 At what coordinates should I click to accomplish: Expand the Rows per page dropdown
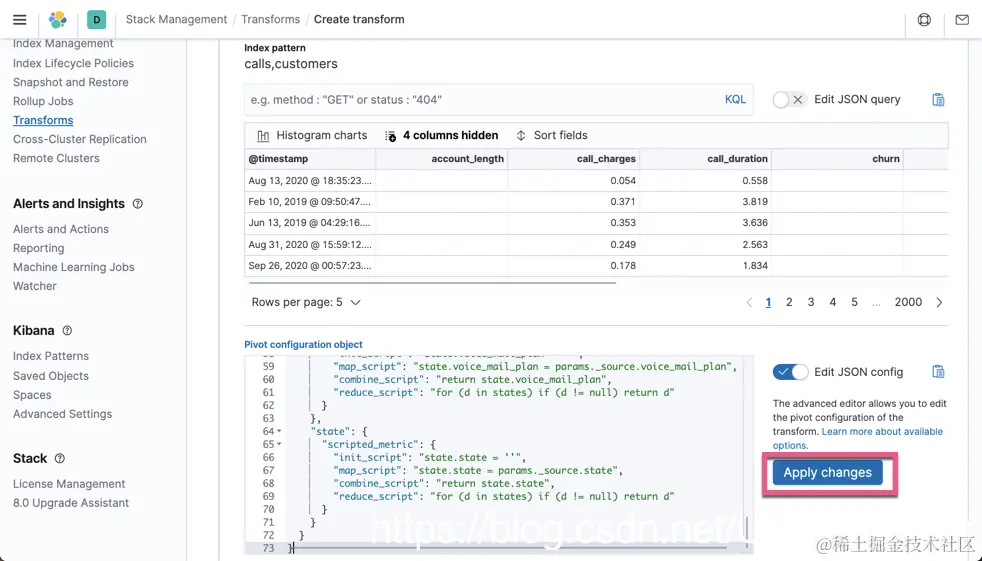306,302
